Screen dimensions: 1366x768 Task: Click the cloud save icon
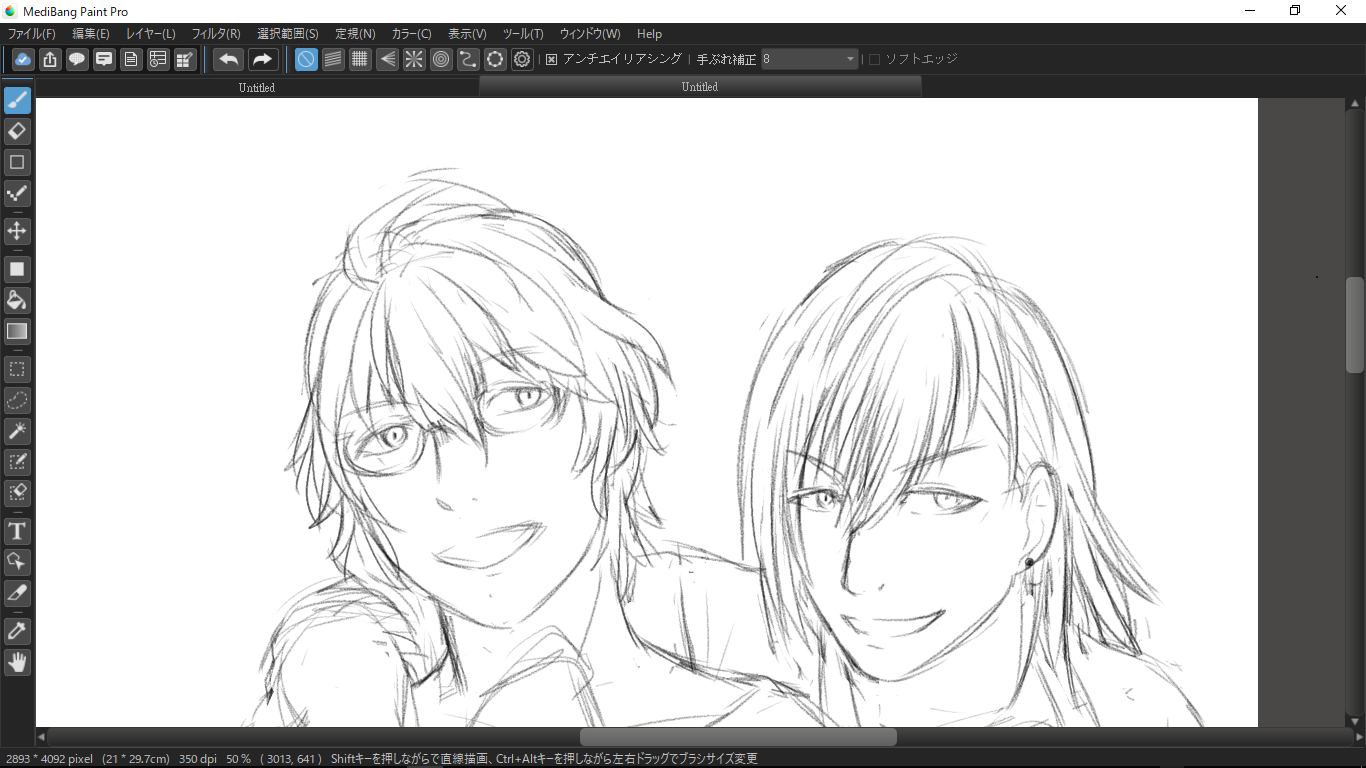point(23,59)
